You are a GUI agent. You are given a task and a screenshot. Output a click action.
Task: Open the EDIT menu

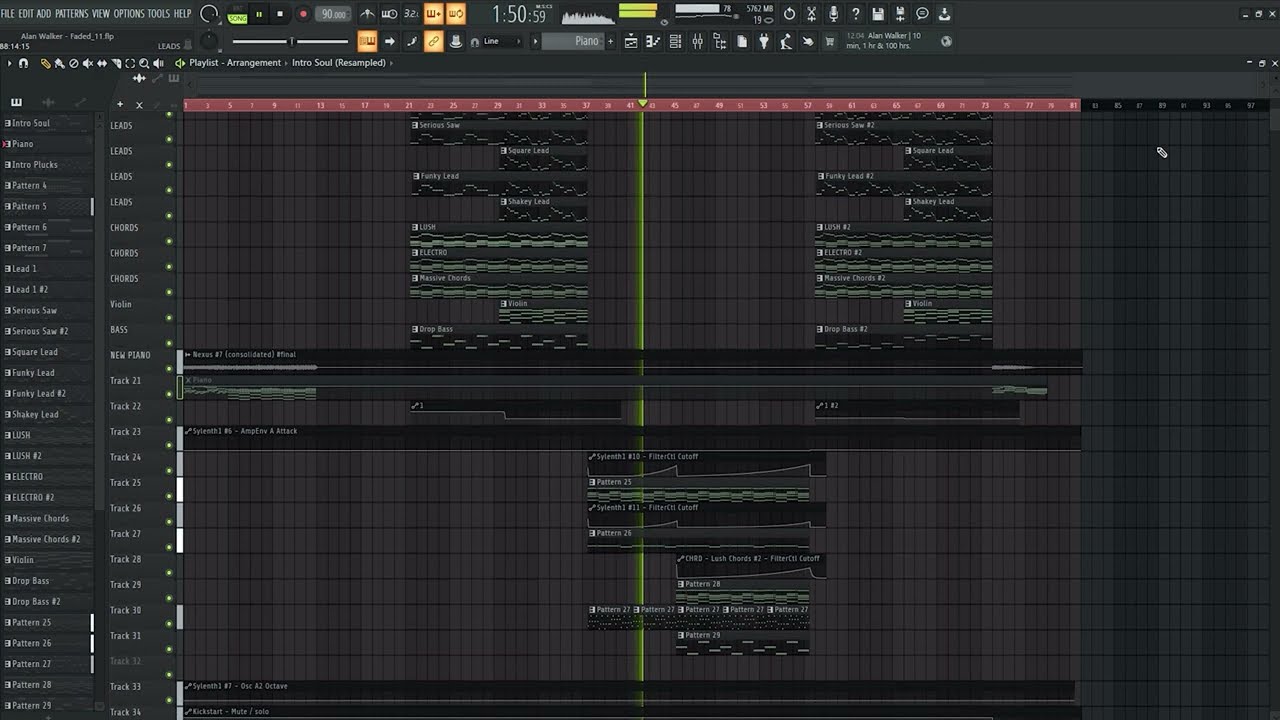tap(26, 14)
